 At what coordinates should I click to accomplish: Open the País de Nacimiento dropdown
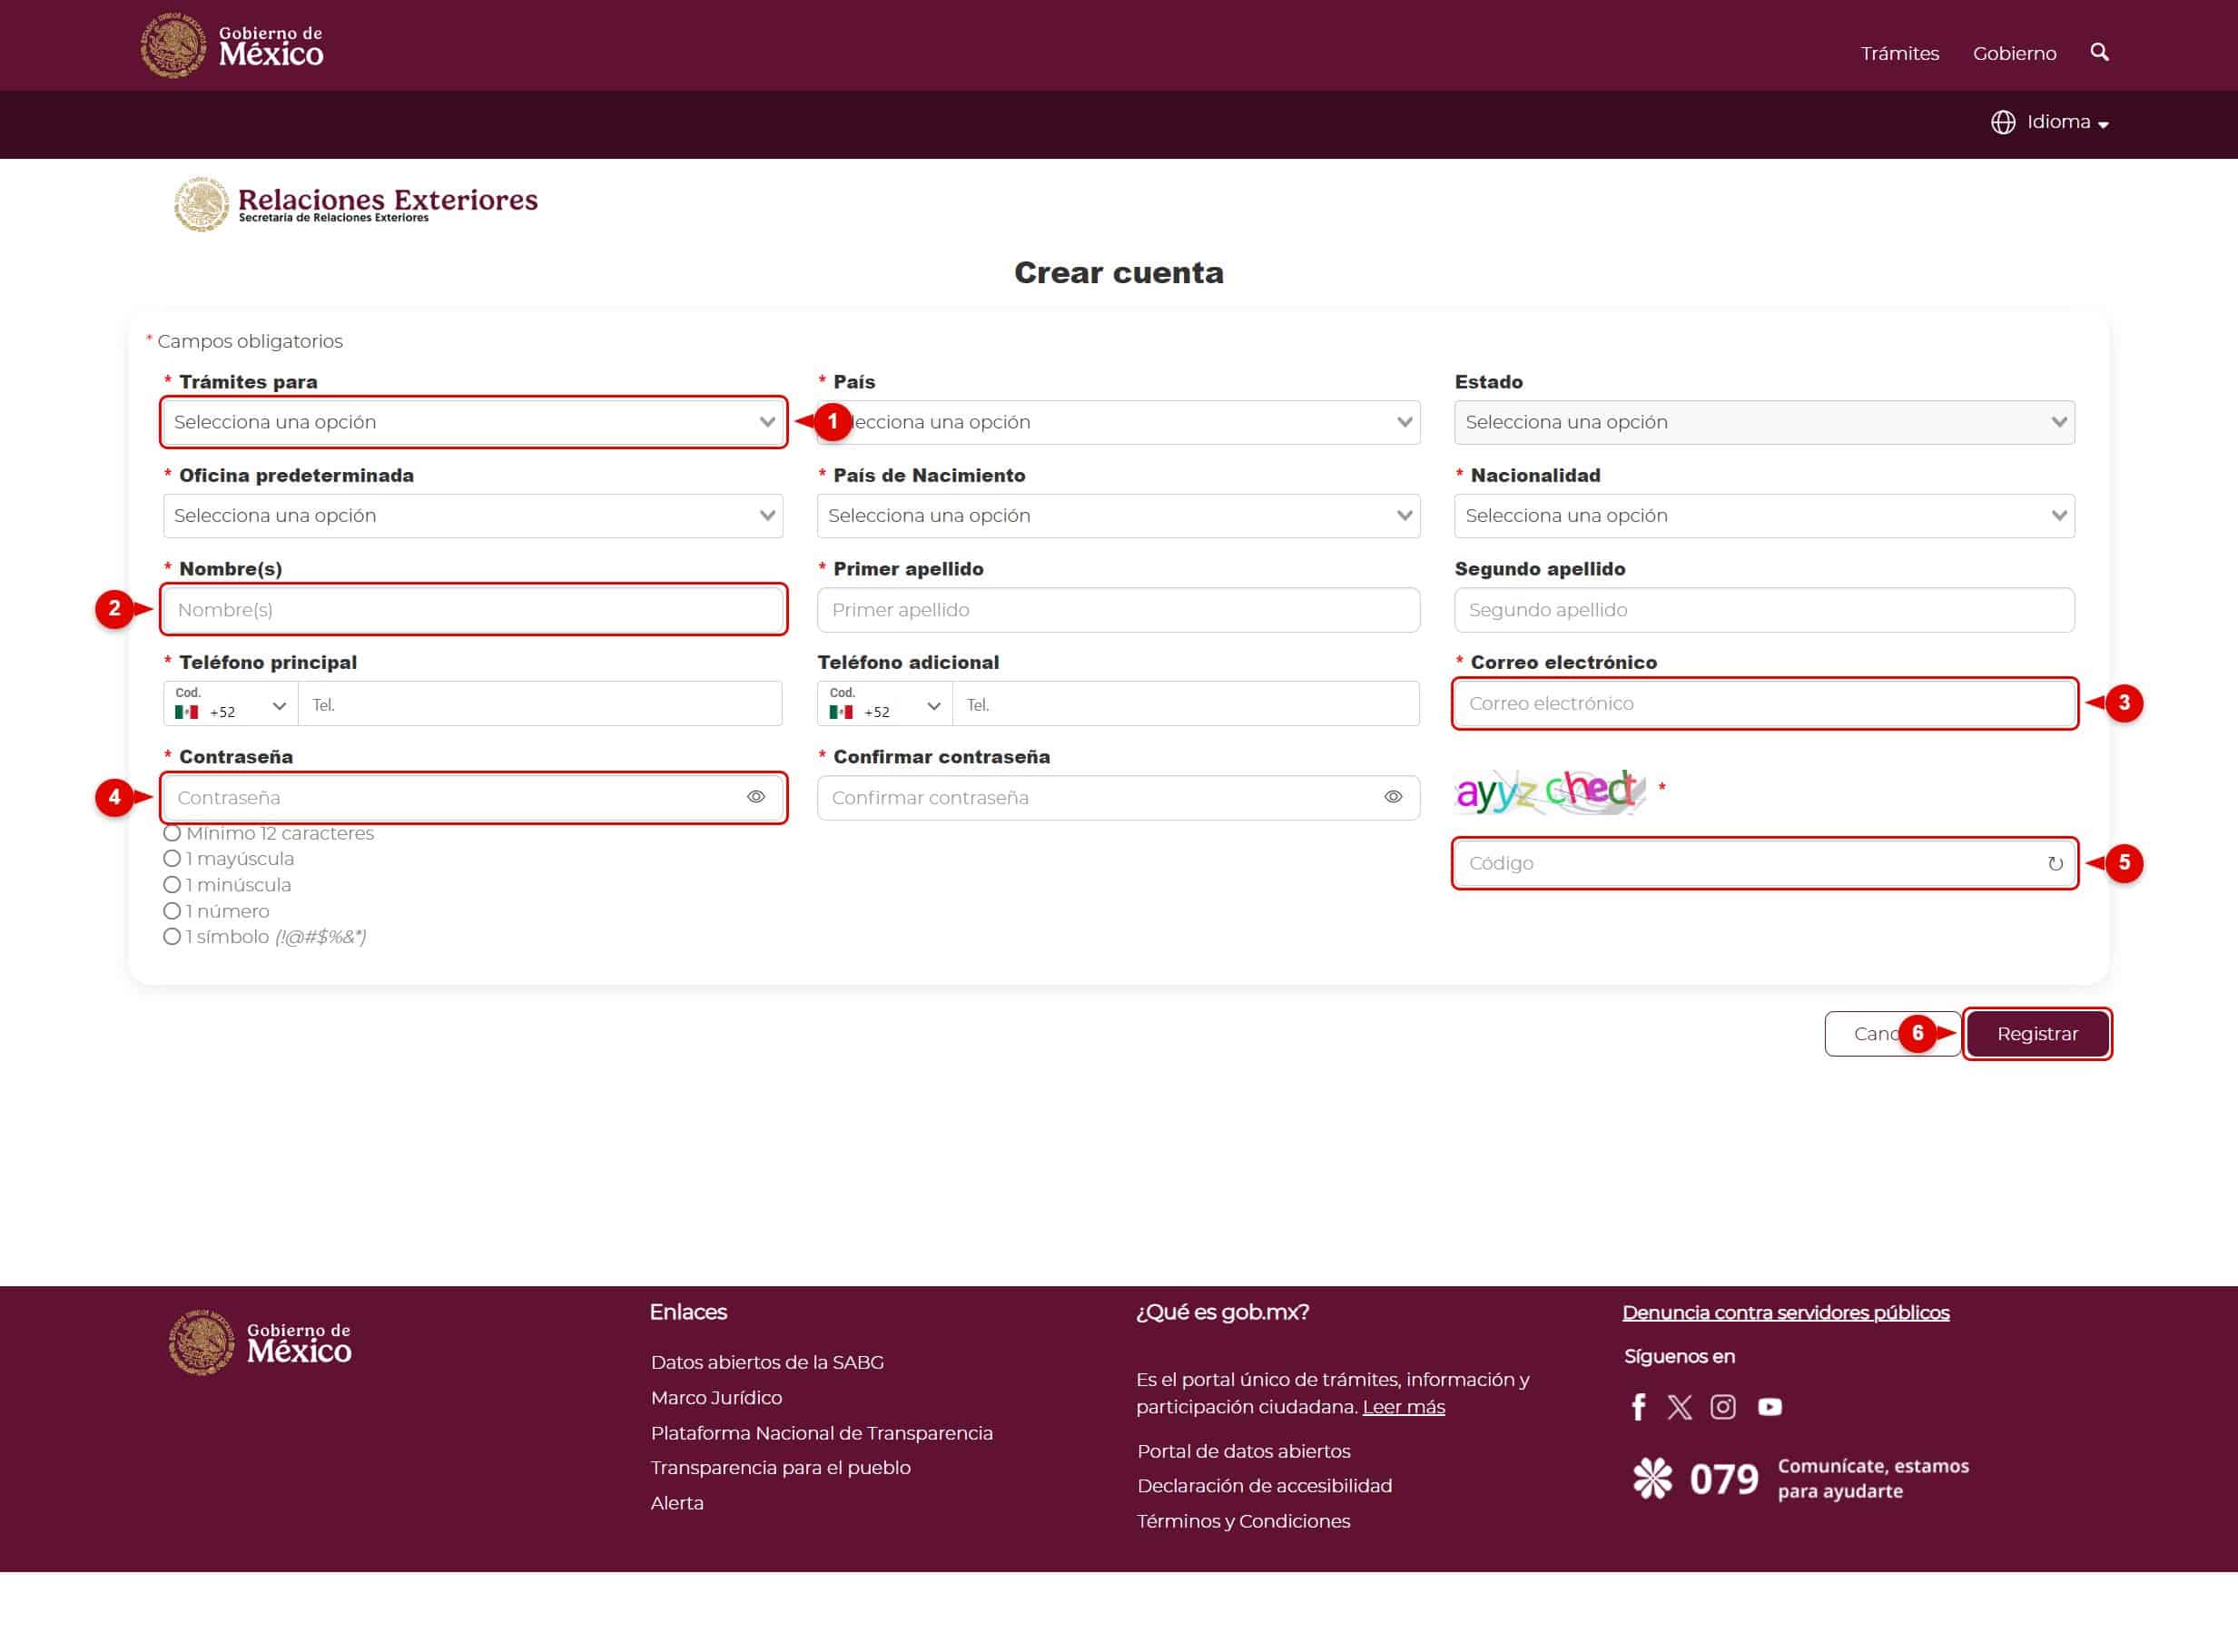[1118, 516]
